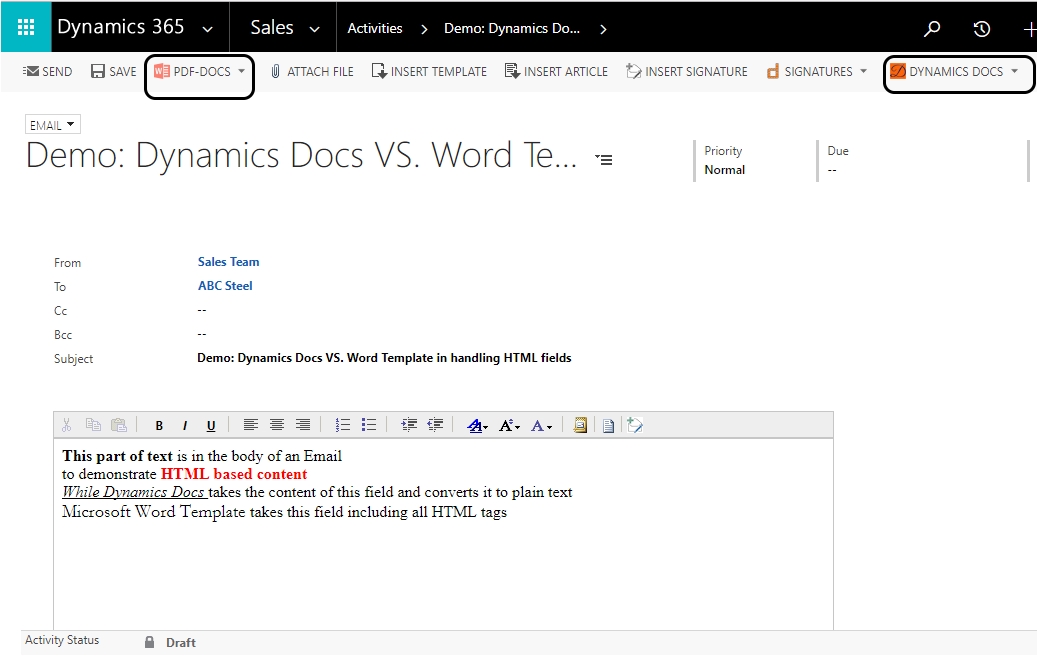Click SEND to send the email
This screenshot has width=1037, height=659.
click(x=47, y=71)
